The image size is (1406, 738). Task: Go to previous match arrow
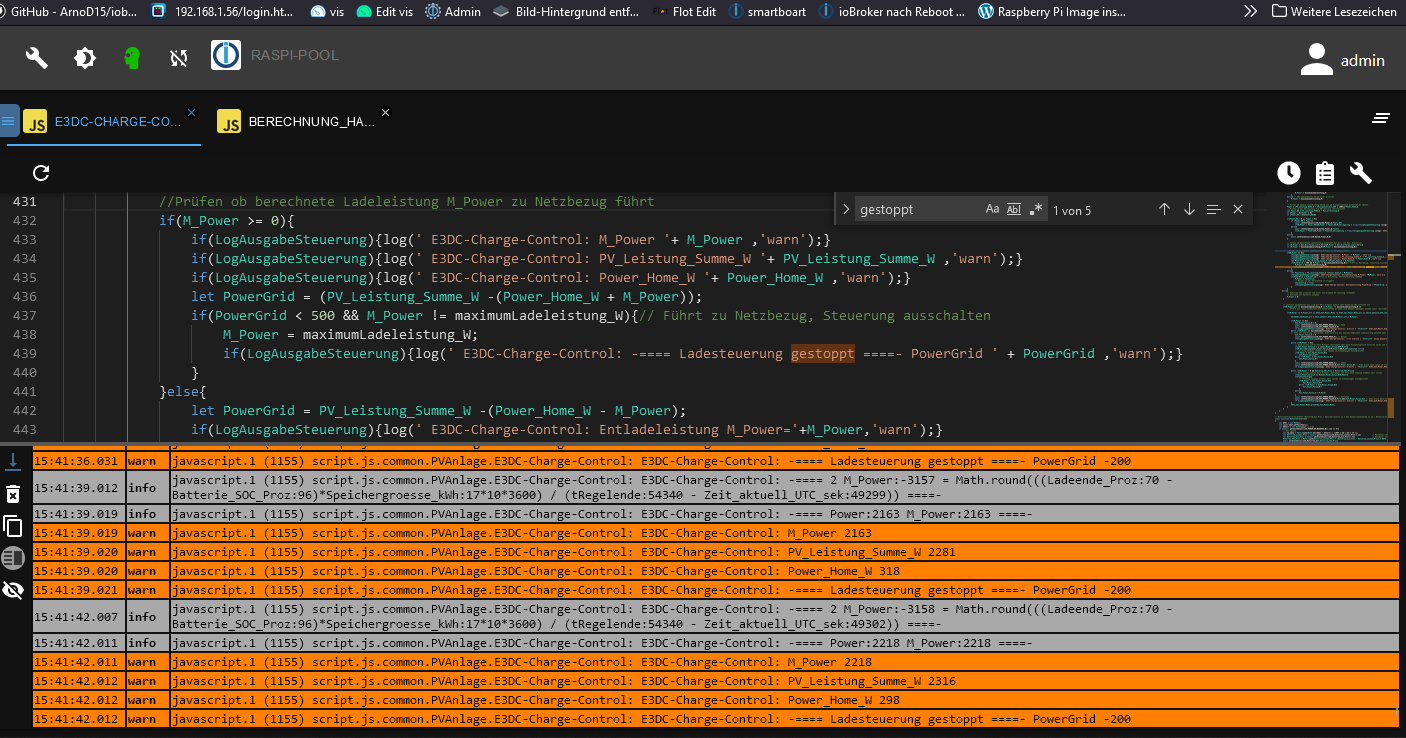pyautogui.click(x=1164, y=210)
